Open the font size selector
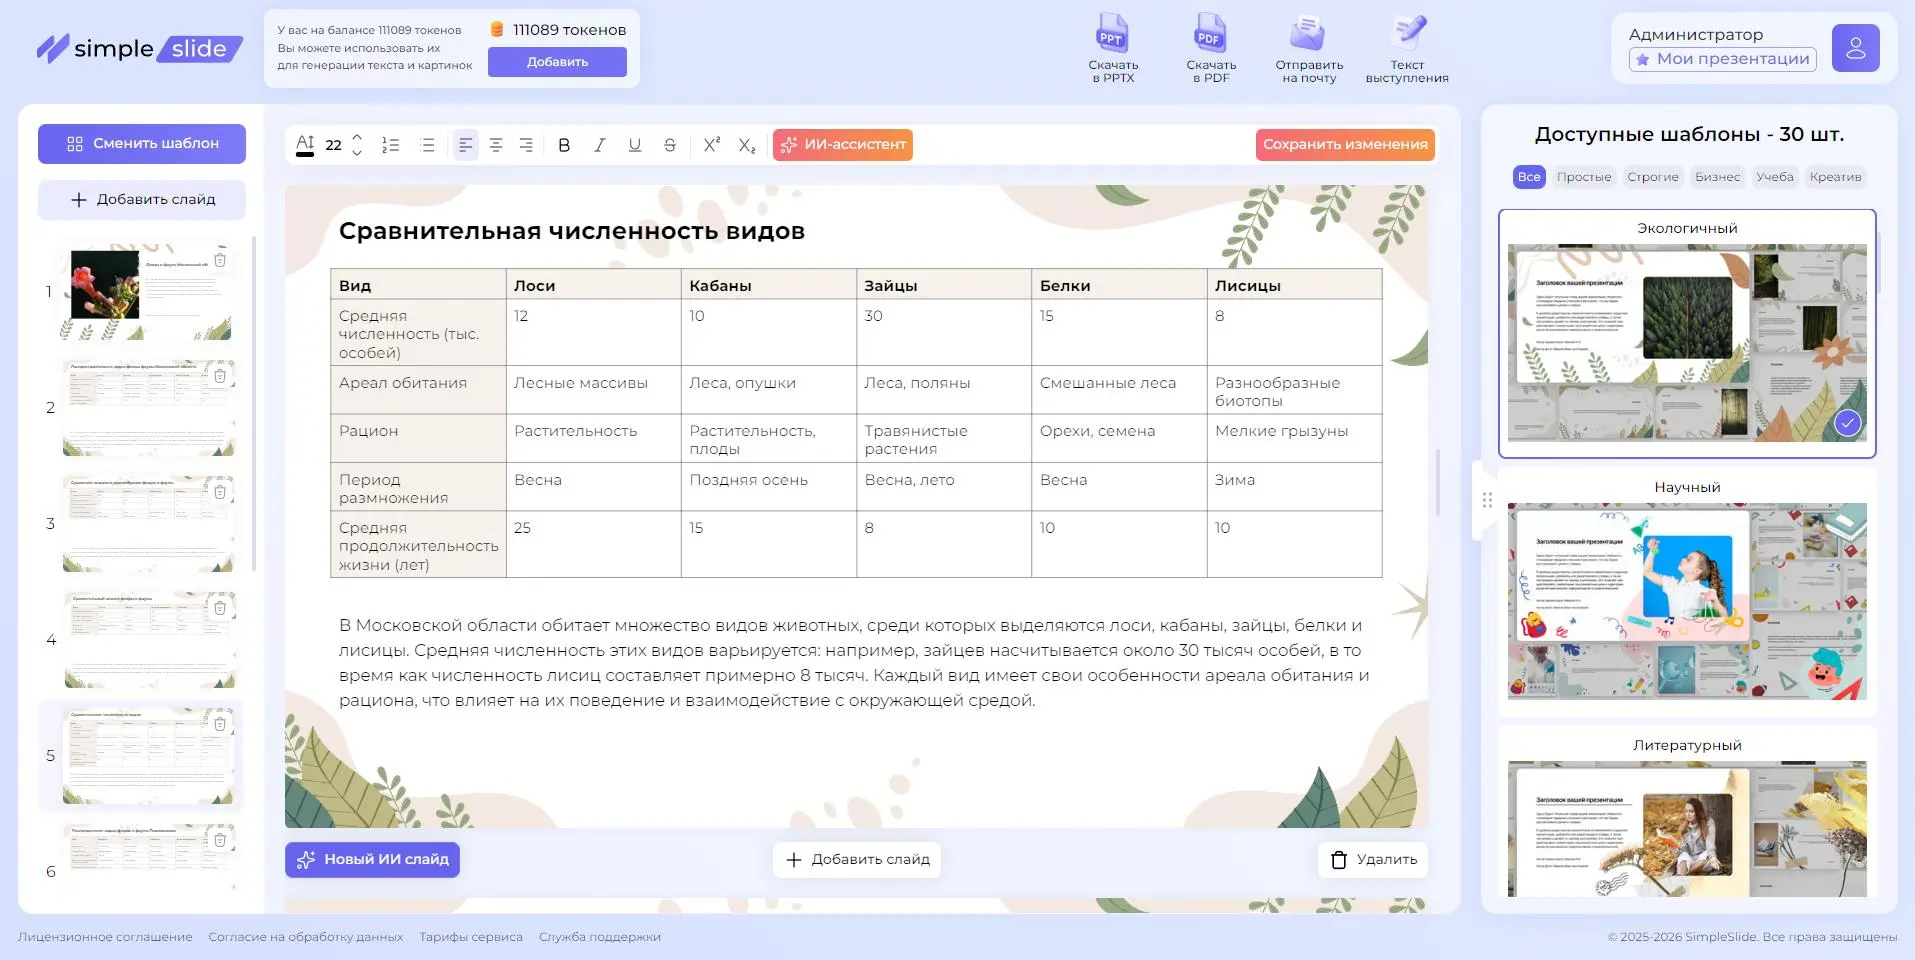The height and width of the screenshot is (960, 1915). pyautogui.click(x=333, y=145)
